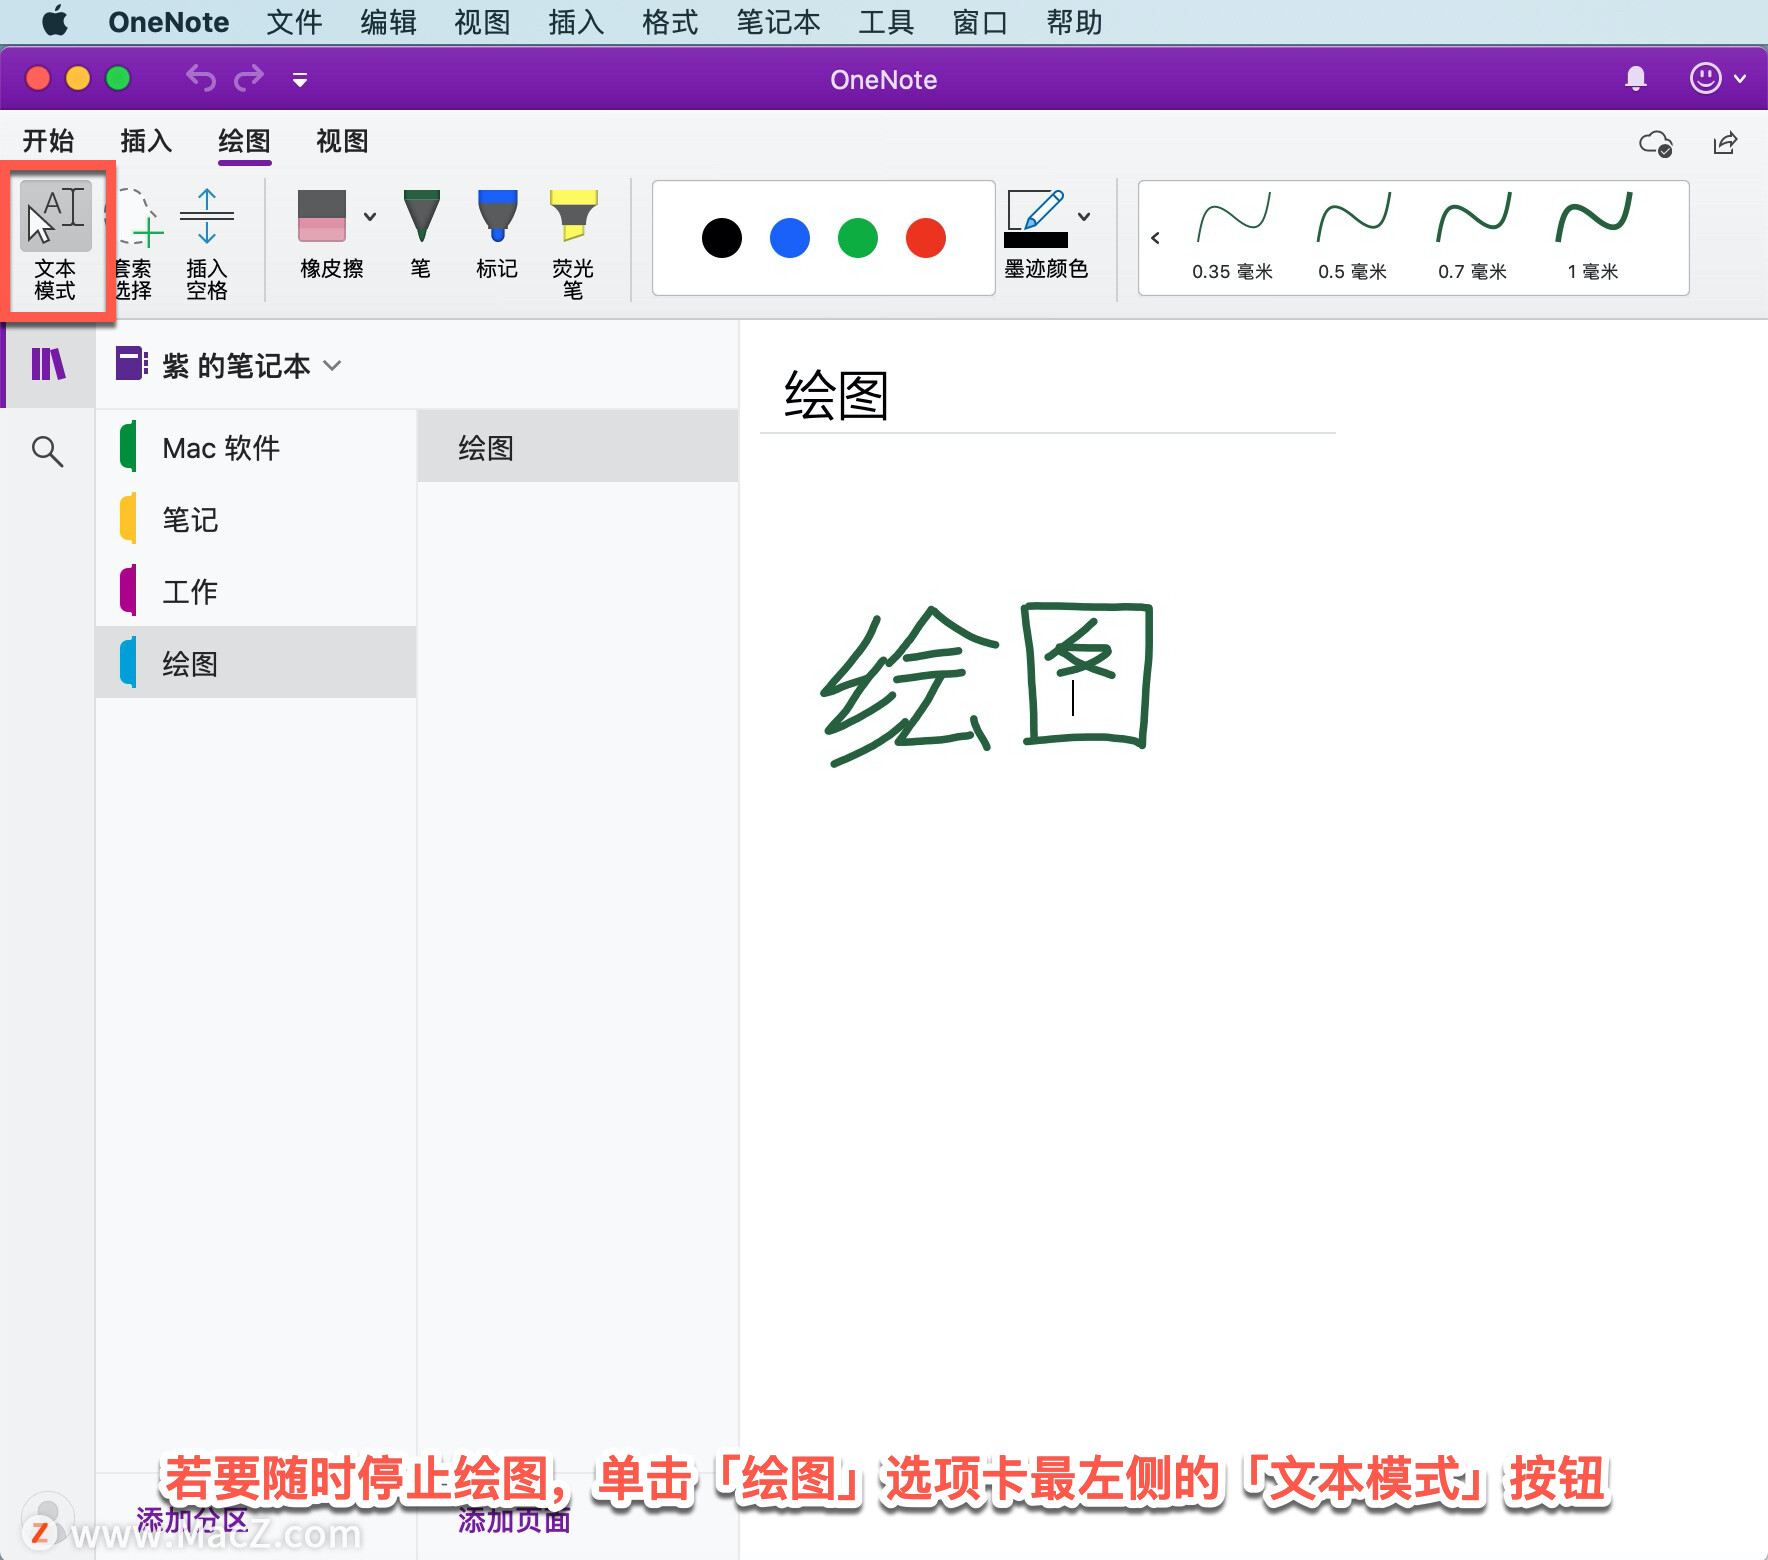Switch to the 插入 ribbon tab
The width and height of the screenshot is (1768, 1560).
point(146,141)
